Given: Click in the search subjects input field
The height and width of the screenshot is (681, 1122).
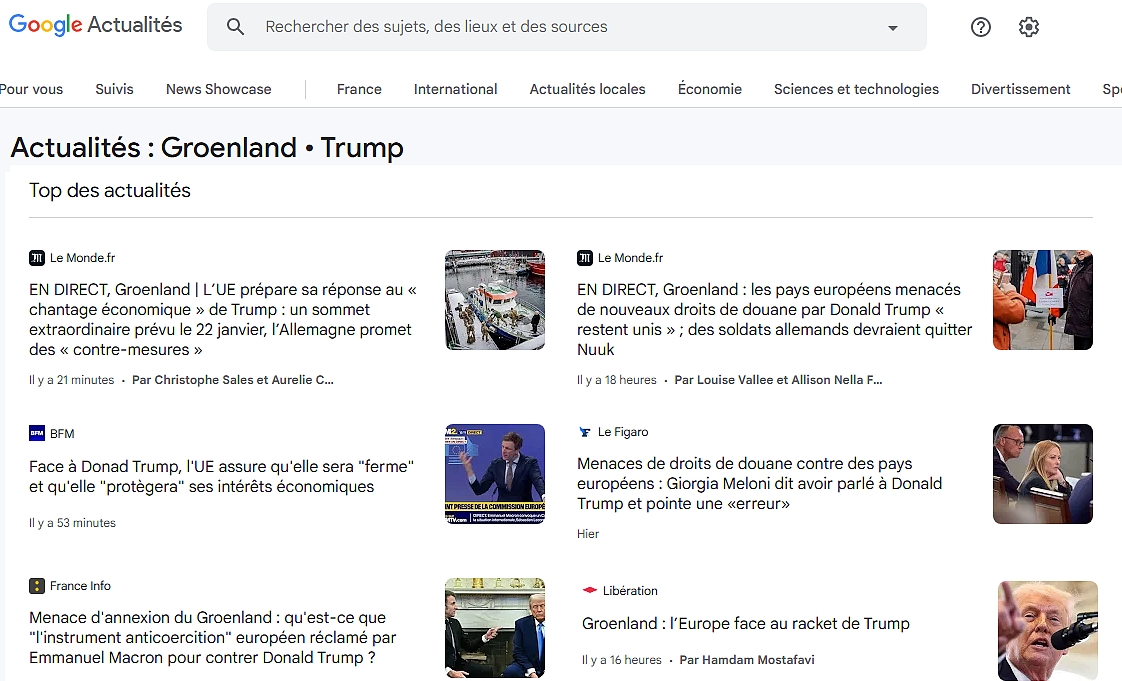Looking at the screenshot, I should [x=560, y=27].
